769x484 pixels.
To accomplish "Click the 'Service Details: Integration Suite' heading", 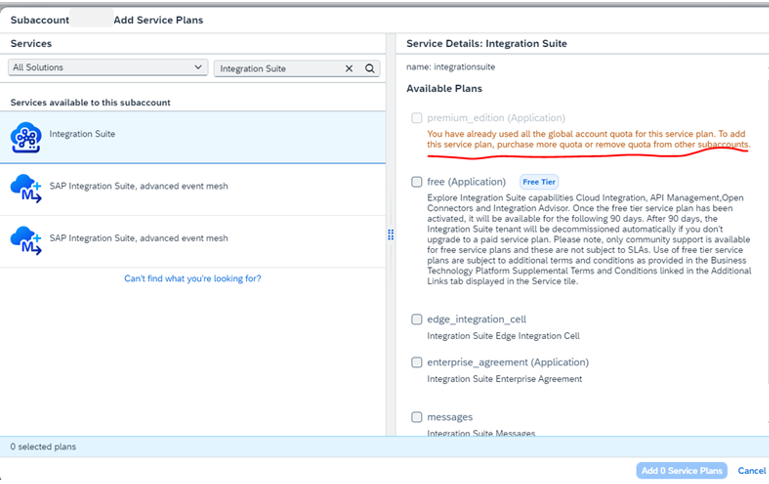I will click(x=487, y=44).
